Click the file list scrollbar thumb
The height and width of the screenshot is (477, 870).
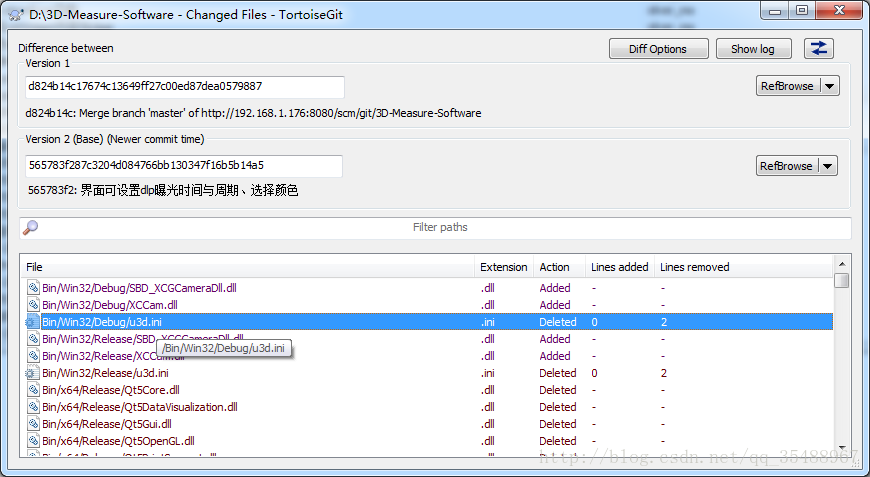[x=842, y=280]
